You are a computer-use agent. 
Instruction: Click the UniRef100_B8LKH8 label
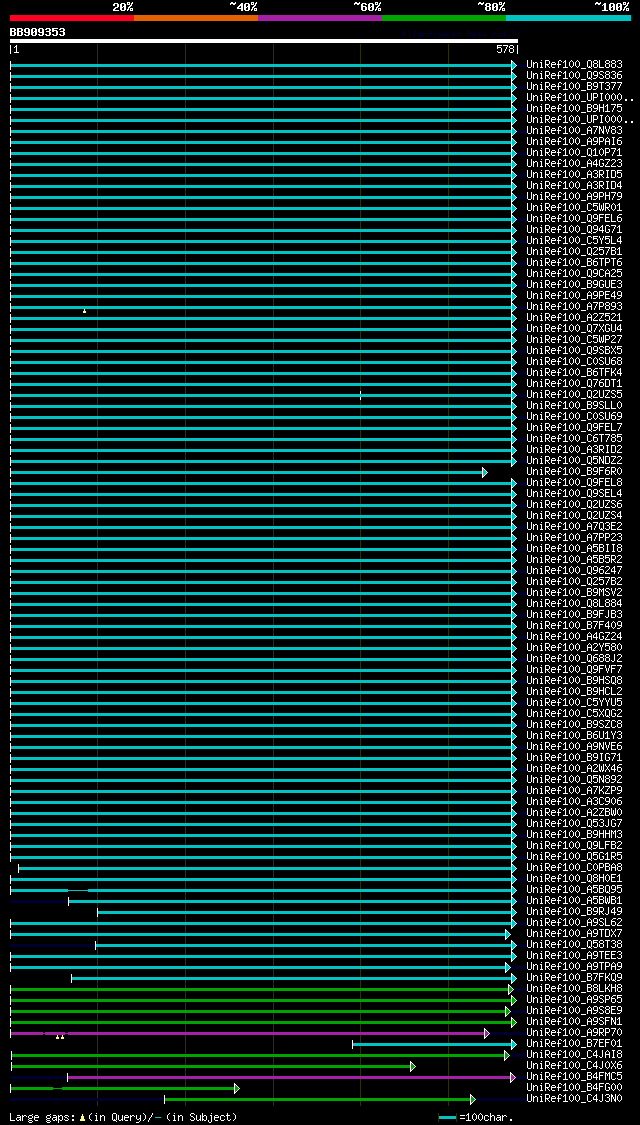point(574,989)
